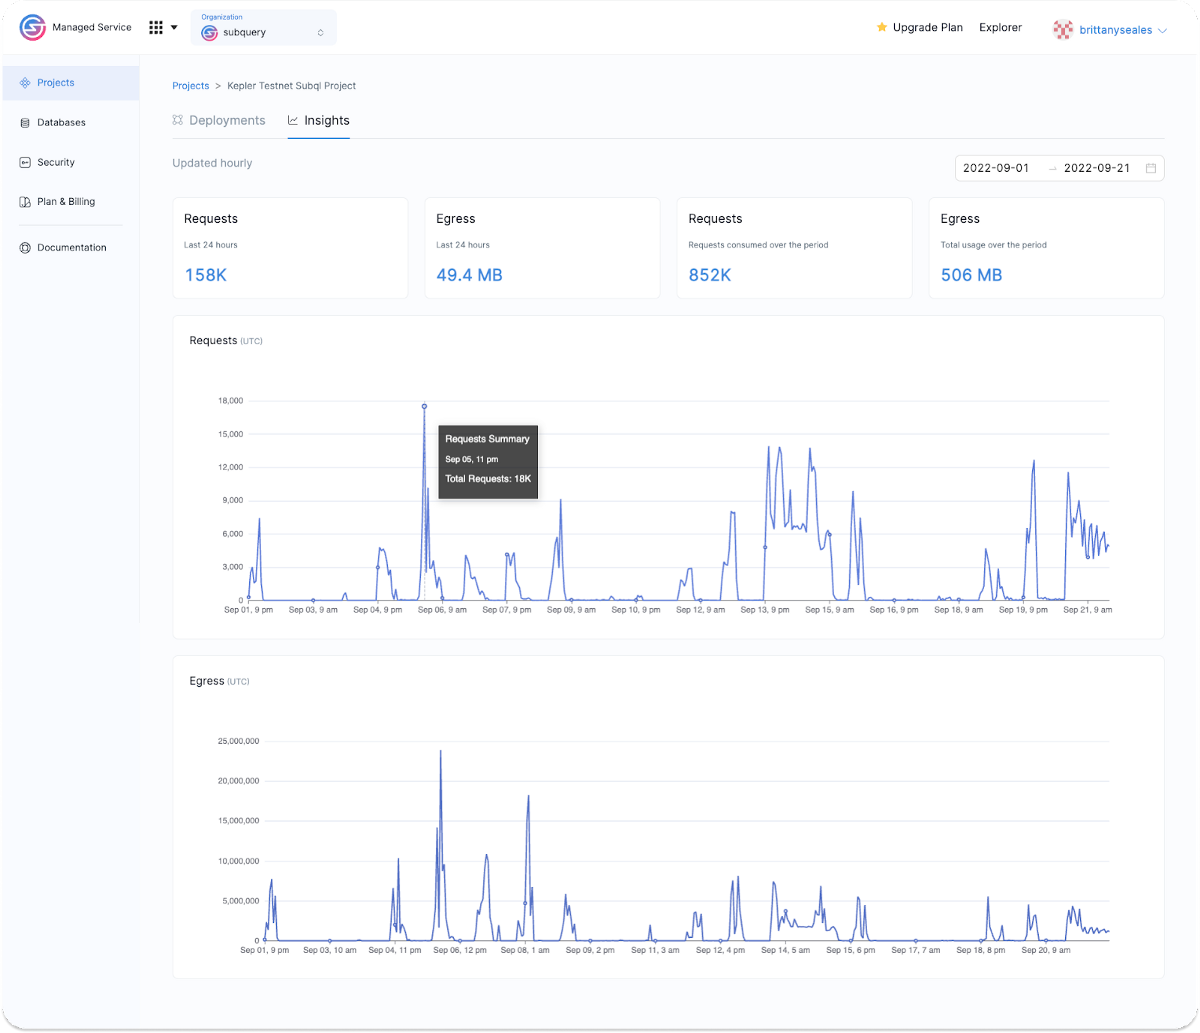Click the subquery organization logo icon
1200x1033 pixels.
click(209, 33)
